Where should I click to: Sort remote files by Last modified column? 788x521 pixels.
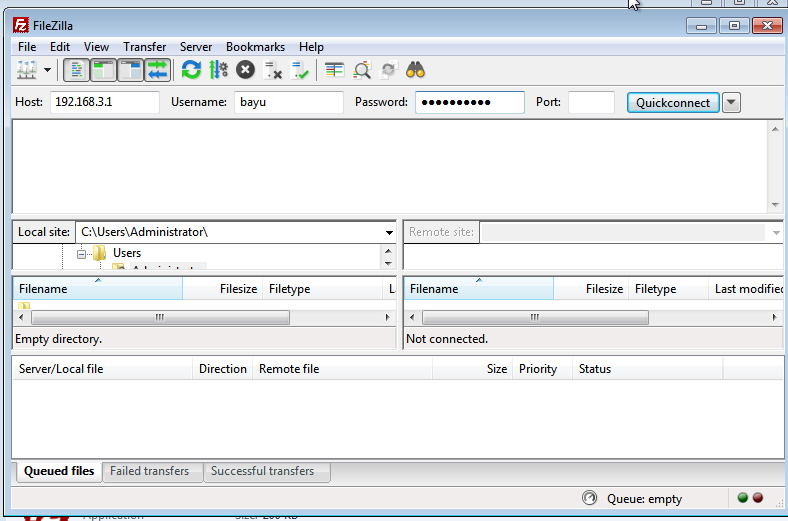[746, 289]
